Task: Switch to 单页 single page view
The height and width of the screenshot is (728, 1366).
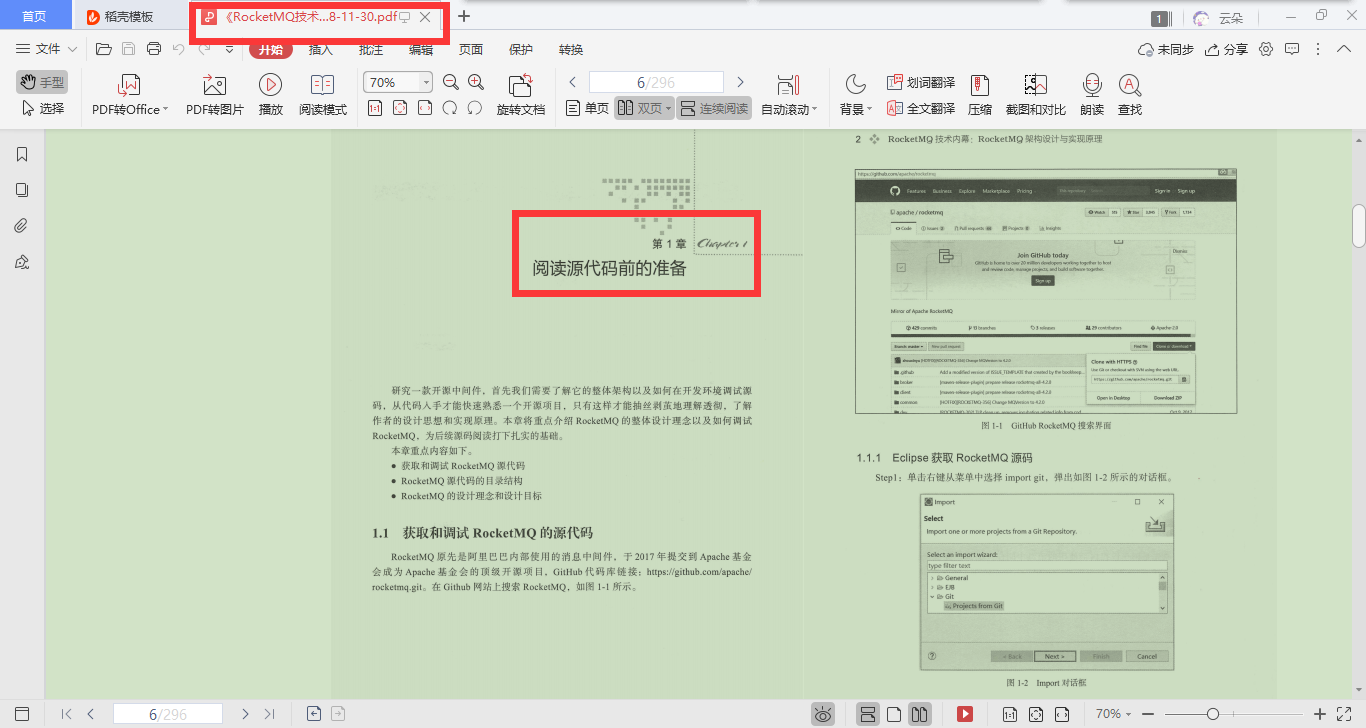Action: point(587,108)
